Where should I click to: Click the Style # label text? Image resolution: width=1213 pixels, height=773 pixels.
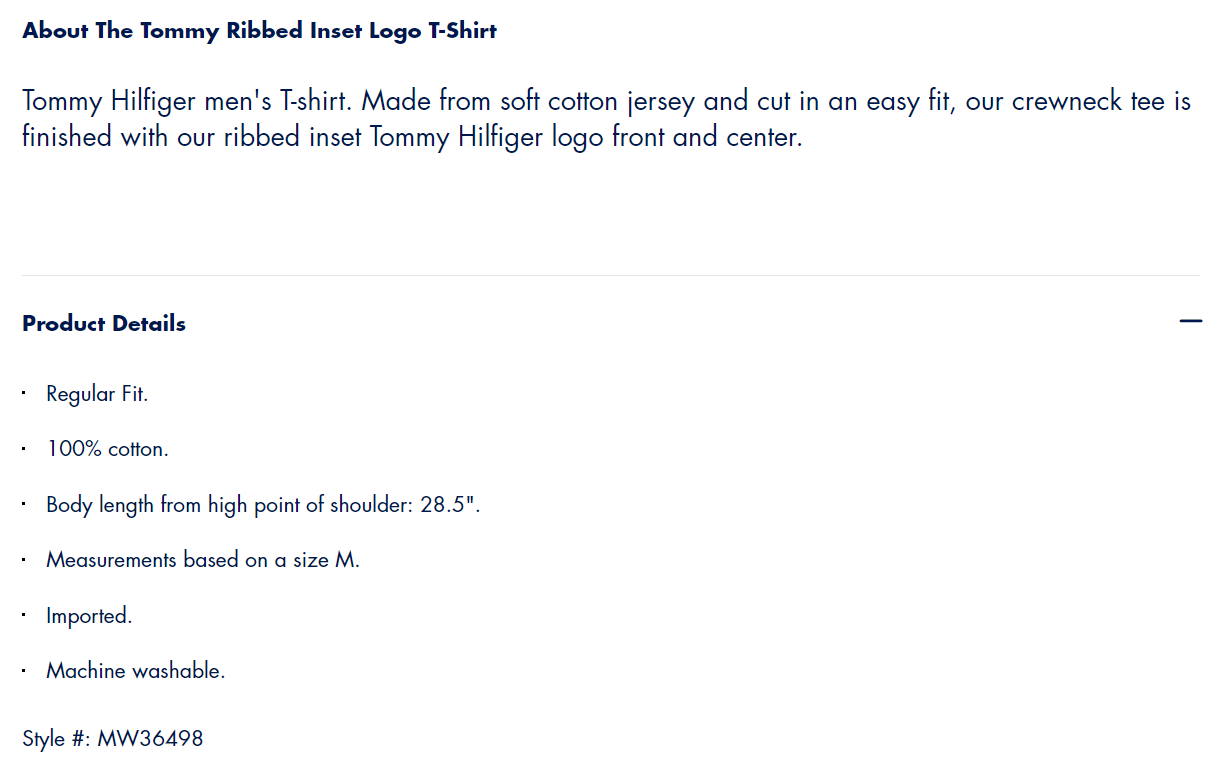tap(56, 739)
